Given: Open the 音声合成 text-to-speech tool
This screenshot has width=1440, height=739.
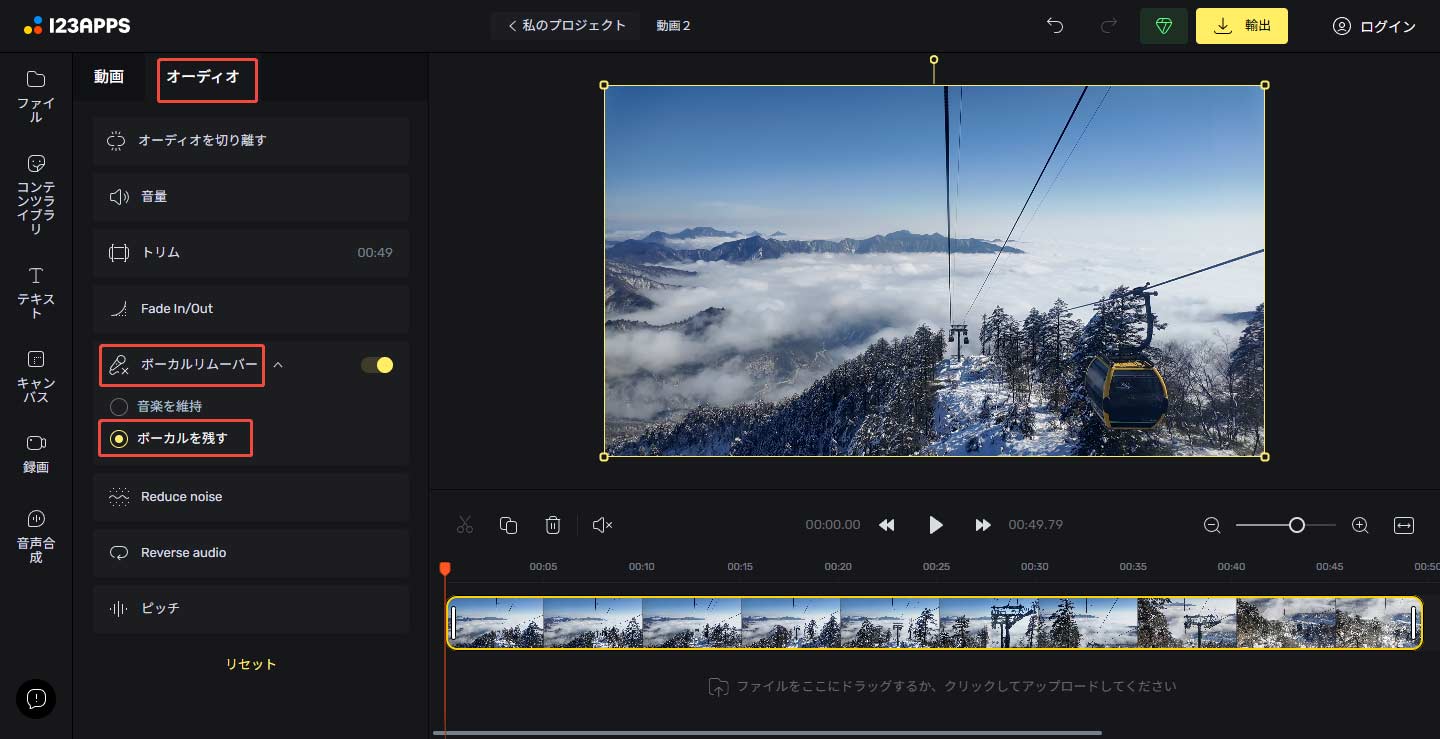Looking at the screenshot, I should [36, 536].
